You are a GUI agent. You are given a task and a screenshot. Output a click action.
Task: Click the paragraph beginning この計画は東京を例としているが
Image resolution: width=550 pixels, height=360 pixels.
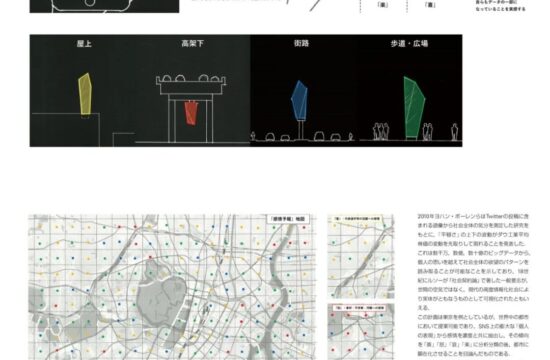(473, 335)
